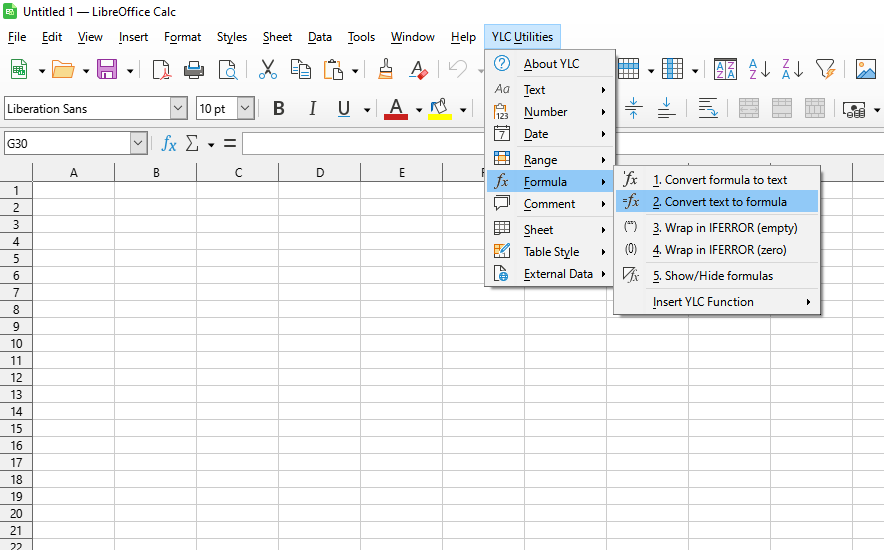Toggle Italic formatting

tap(312, 109)
